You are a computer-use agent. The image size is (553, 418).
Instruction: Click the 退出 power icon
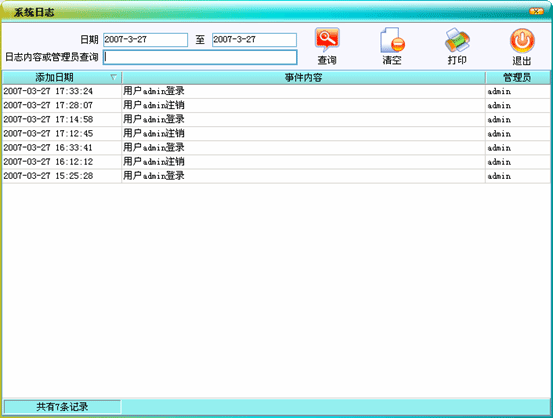[522, 40]
